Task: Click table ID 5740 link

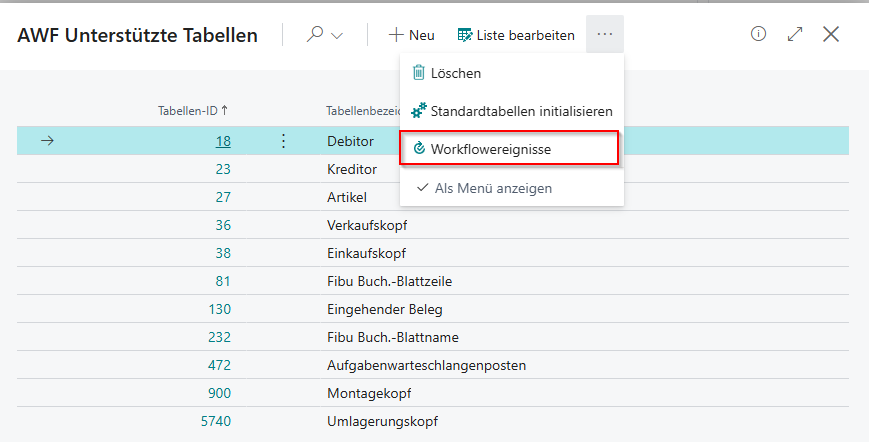Action: [x=216, y=421]
